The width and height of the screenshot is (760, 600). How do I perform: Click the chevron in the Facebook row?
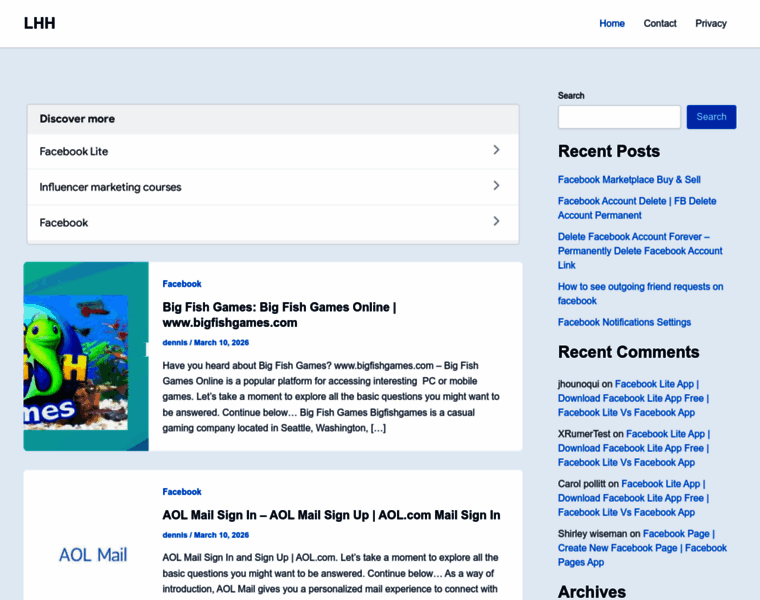click(x=496, y=221)
